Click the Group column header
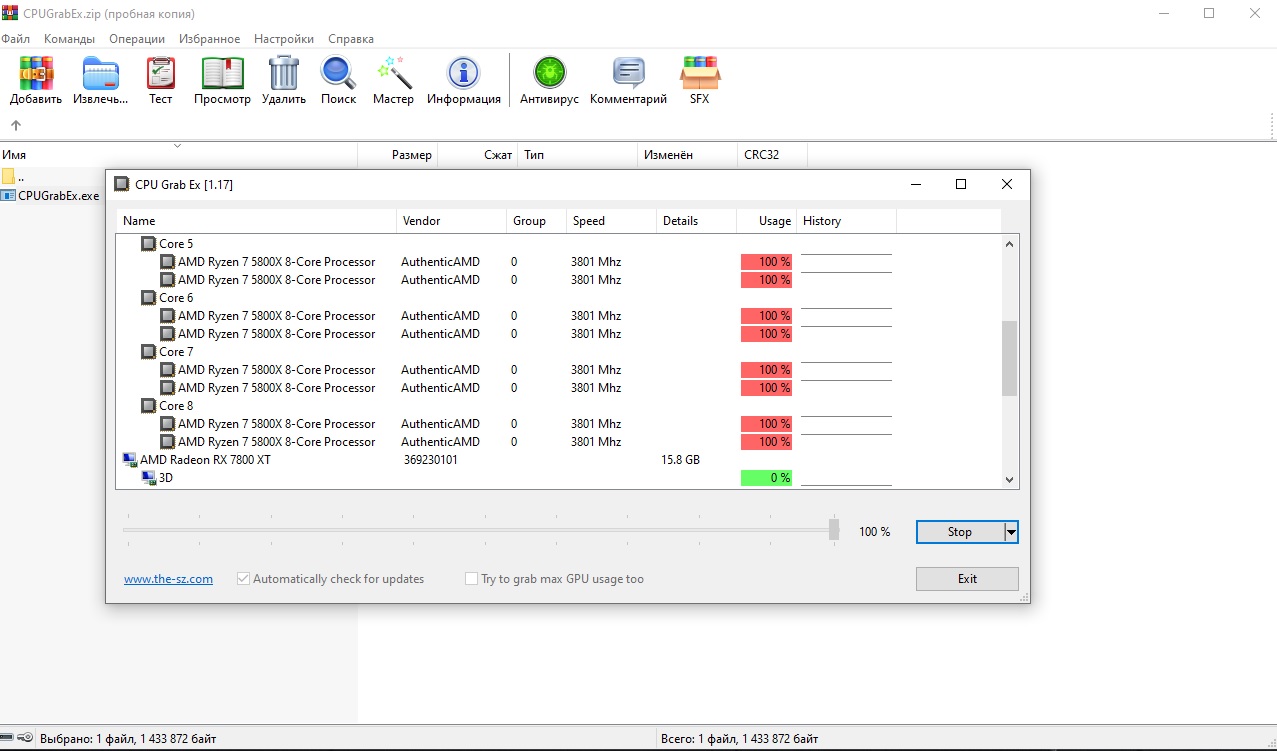Viewport: 1277px width, 751px height. tap(537, 221)
